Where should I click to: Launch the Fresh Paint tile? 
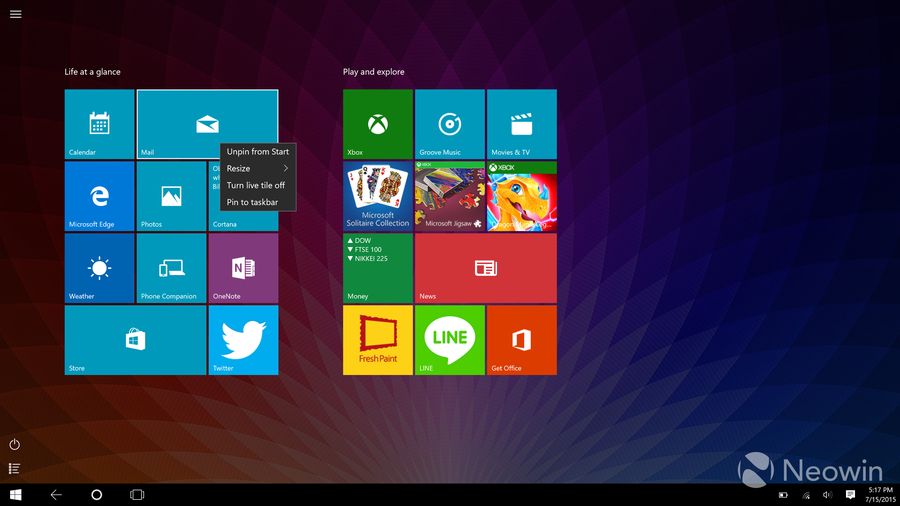(x=378, y=340)
